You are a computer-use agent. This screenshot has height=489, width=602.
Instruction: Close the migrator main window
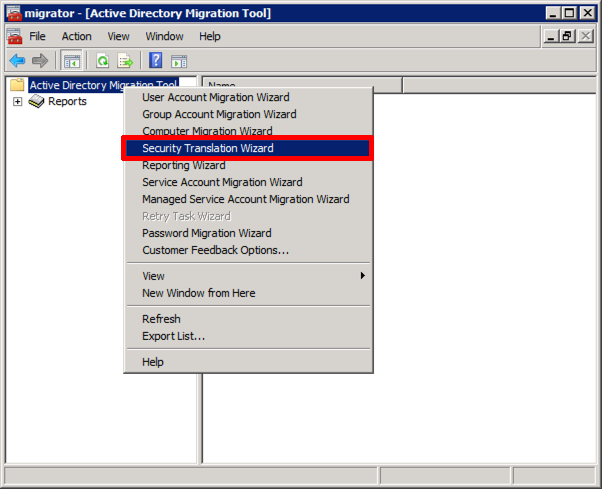point(587,13)
